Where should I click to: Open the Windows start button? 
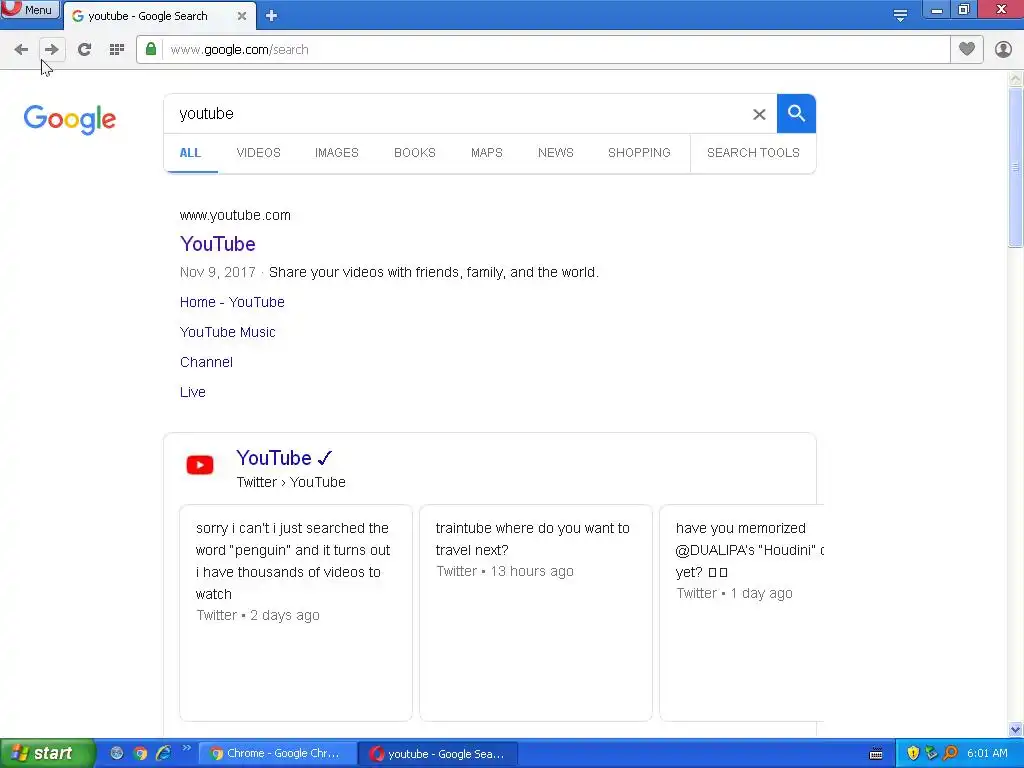(x=48, y=754)
